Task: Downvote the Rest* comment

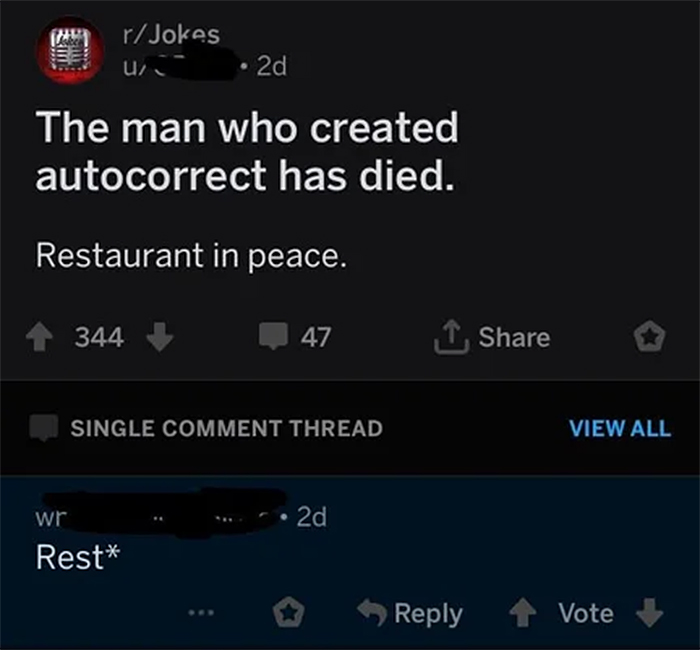Action: click(650, 613)
